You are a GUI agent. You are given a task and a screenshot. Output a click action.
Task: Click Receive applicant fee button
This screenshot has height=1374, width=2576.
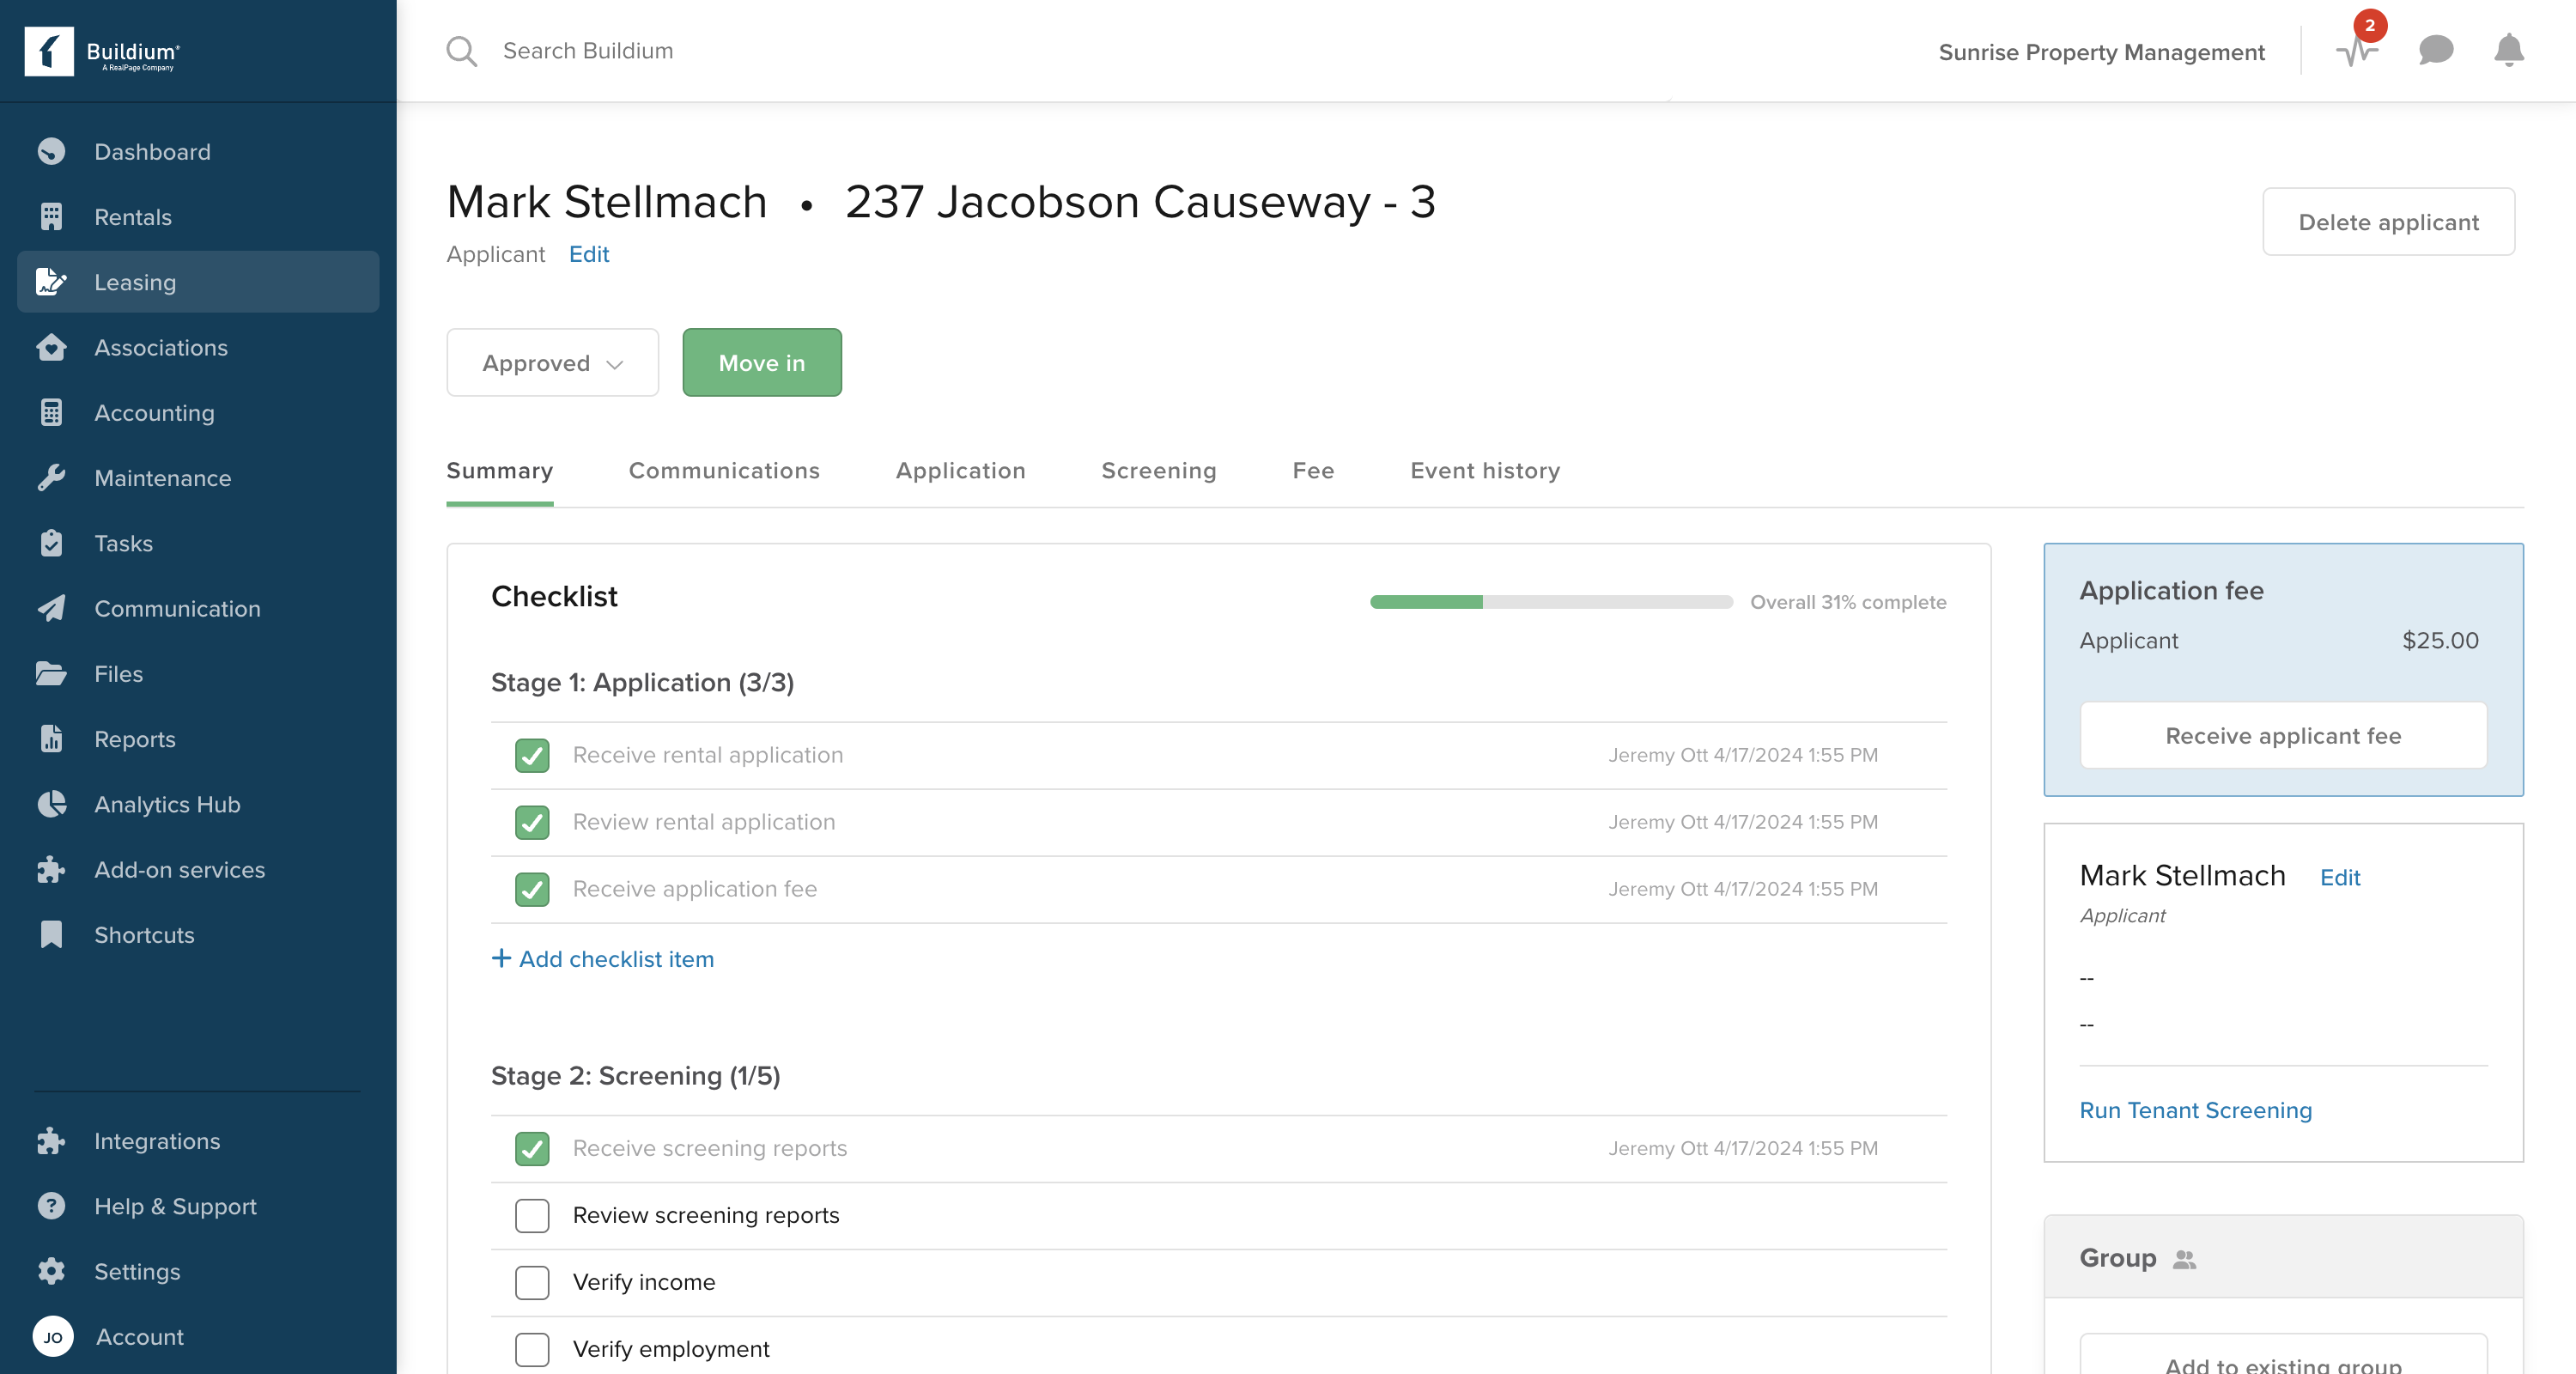tap(2283, 735)
